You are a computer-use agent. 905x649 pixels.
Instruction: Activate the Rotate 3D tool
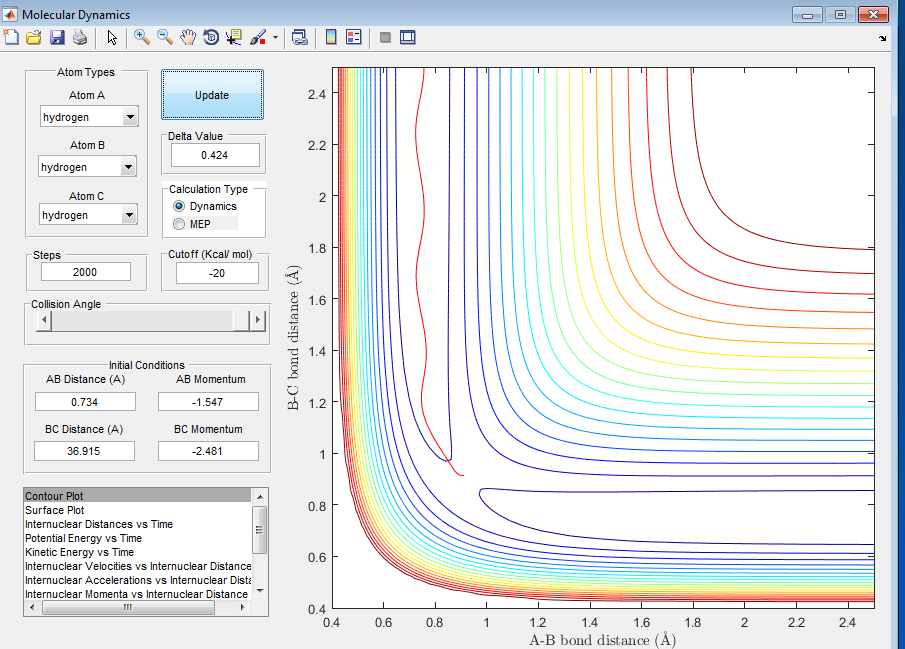click(211, 37)
